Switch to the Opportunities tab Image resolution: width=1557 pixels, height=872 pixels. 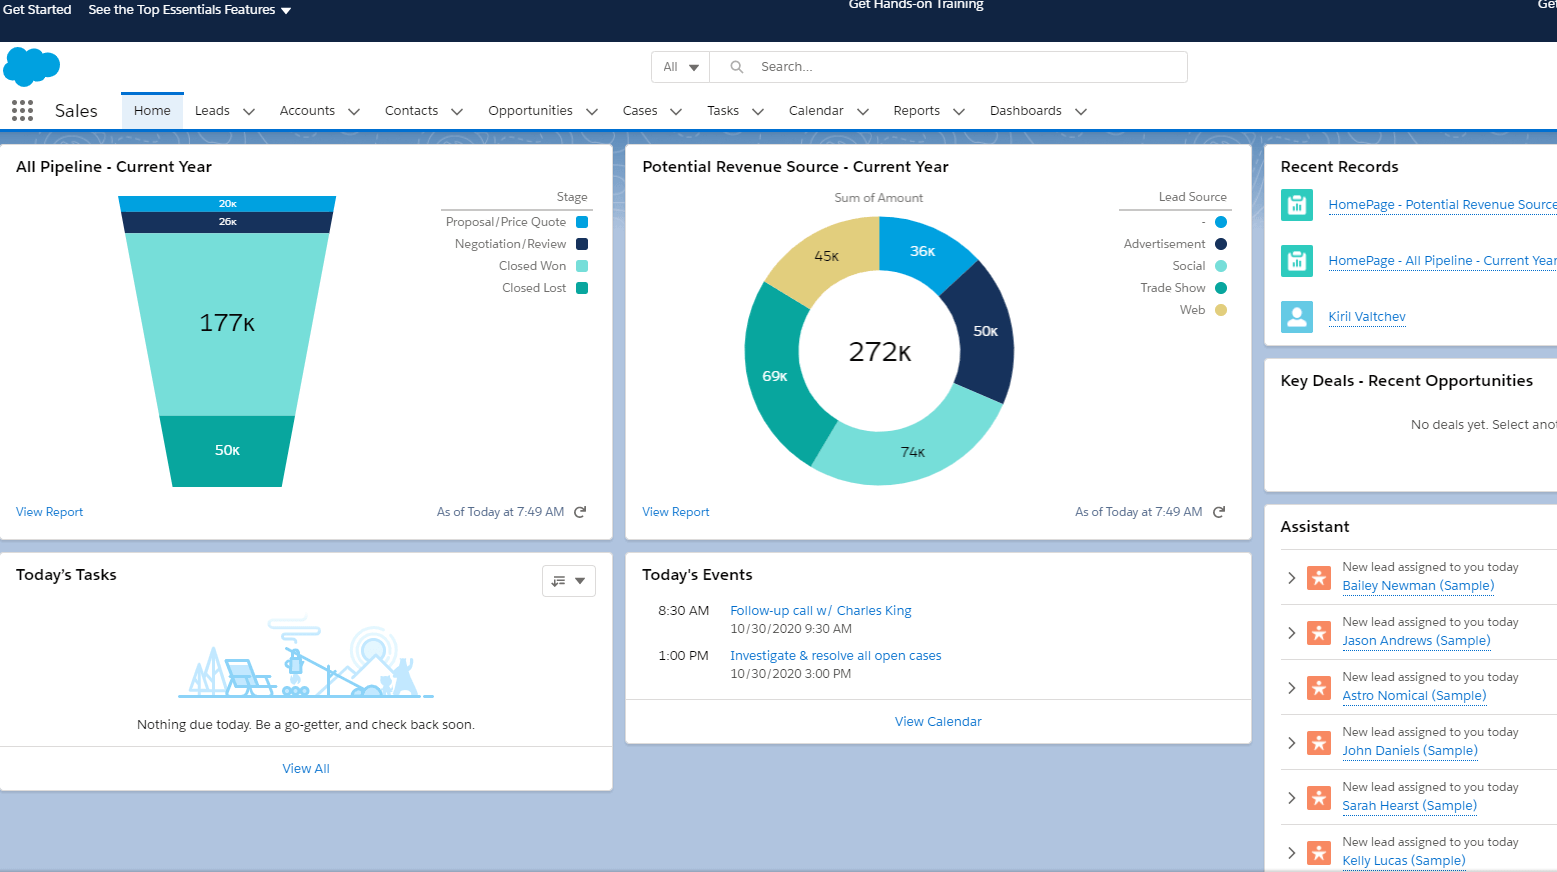(530, 111)
